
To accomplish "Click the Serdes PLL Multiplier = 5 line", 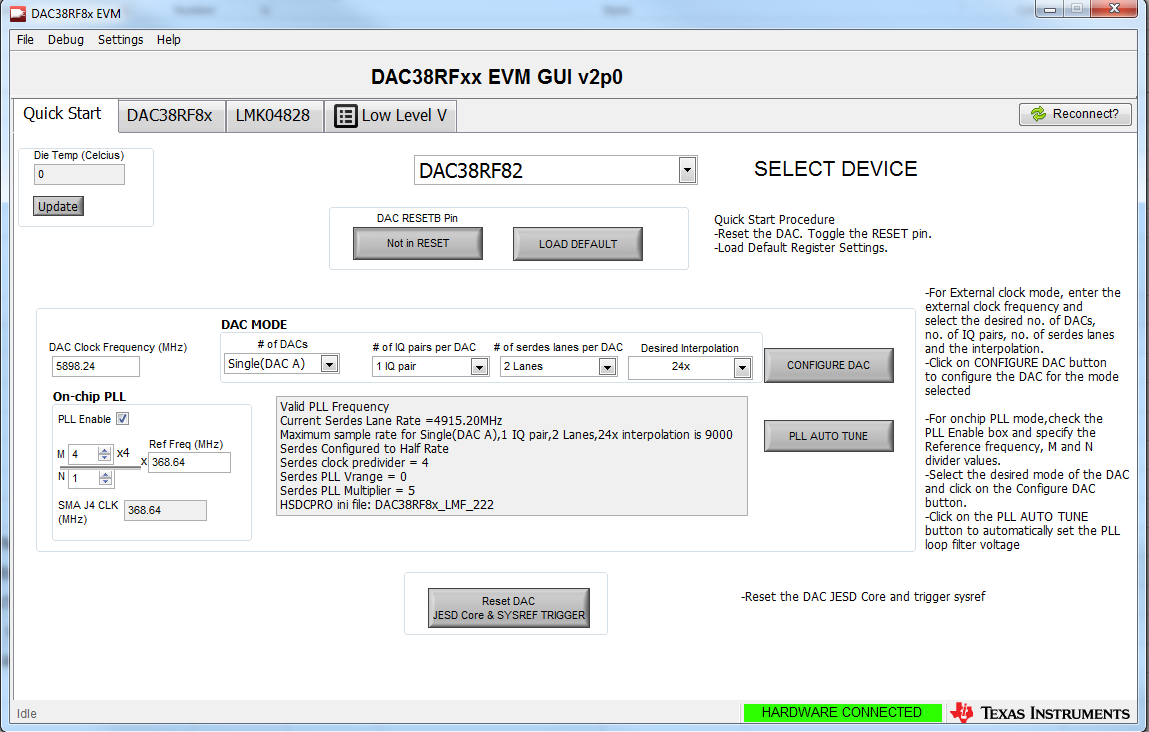I will tap(347, 491).
